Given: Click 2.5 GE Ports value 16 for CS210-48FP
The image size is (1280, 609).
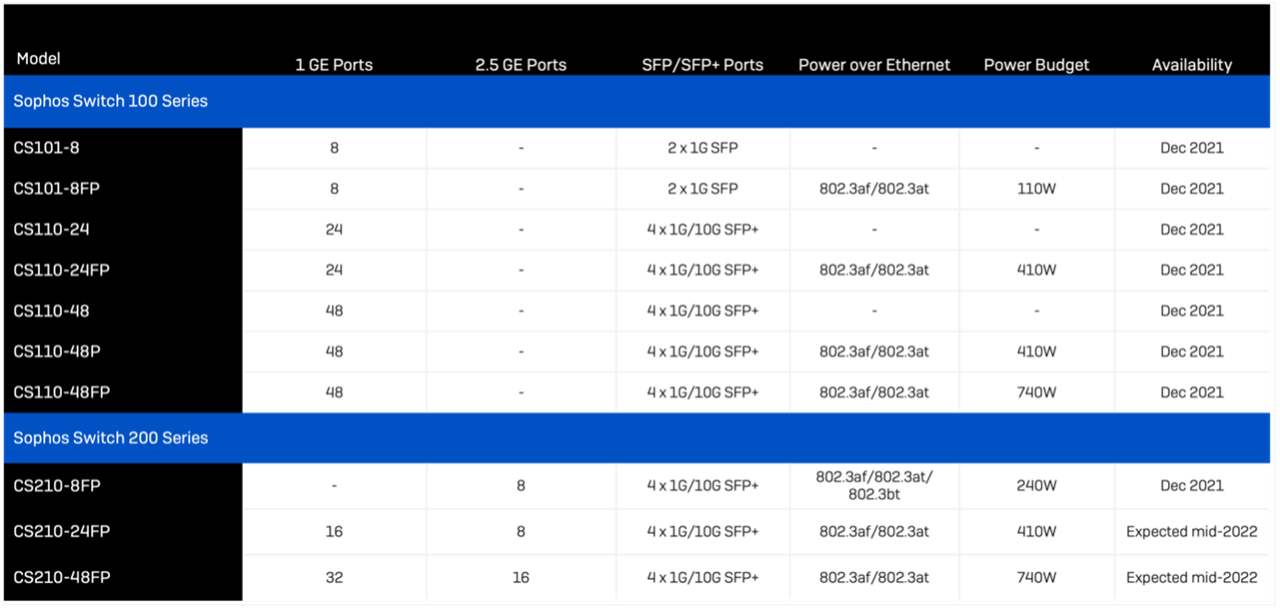Looking at the screenshot, I should pos(521,578).
